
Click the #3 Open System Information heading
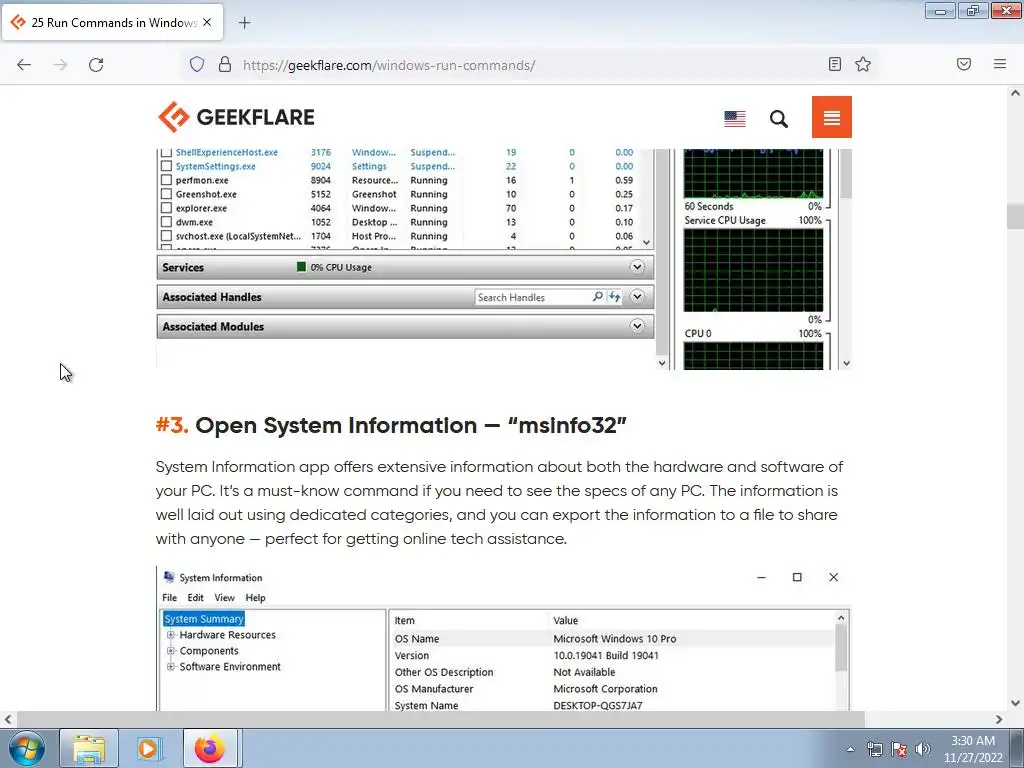click(x=391, y=425)
